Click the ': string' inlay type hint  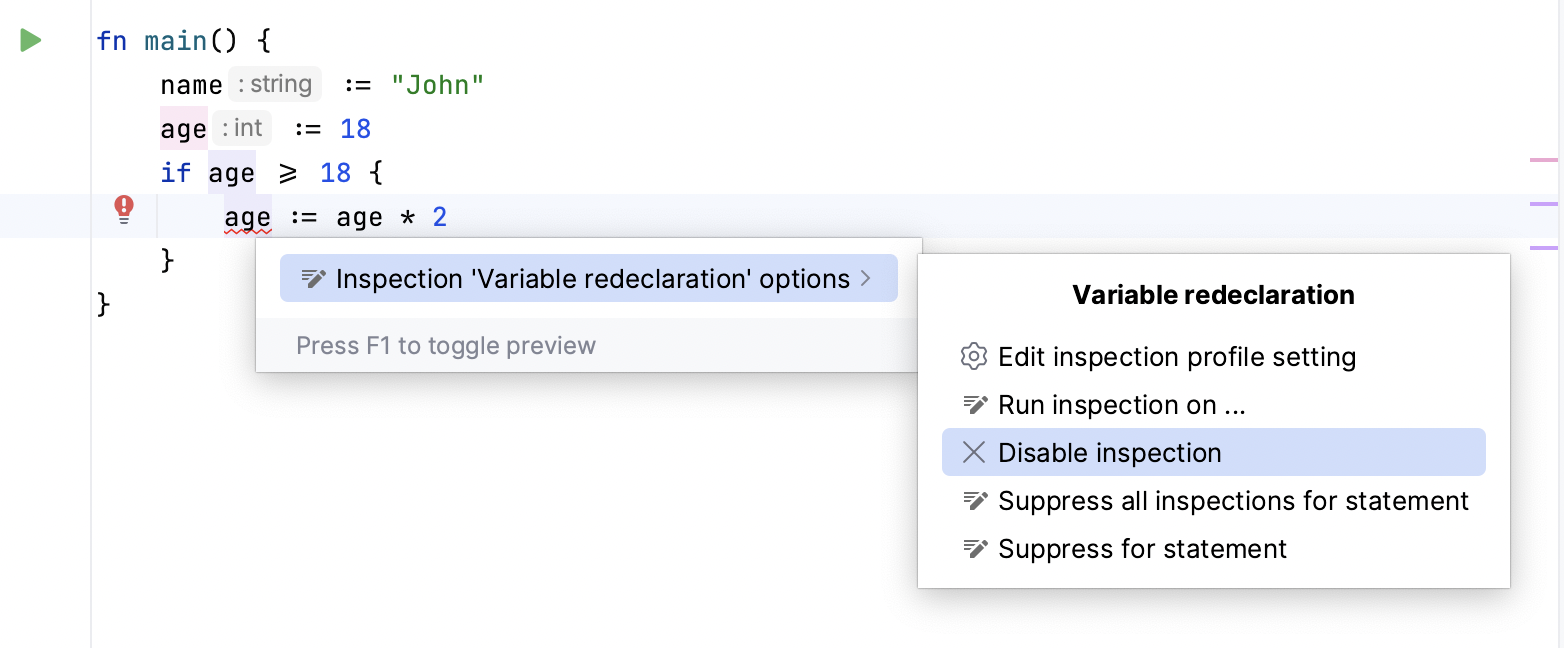275,83
